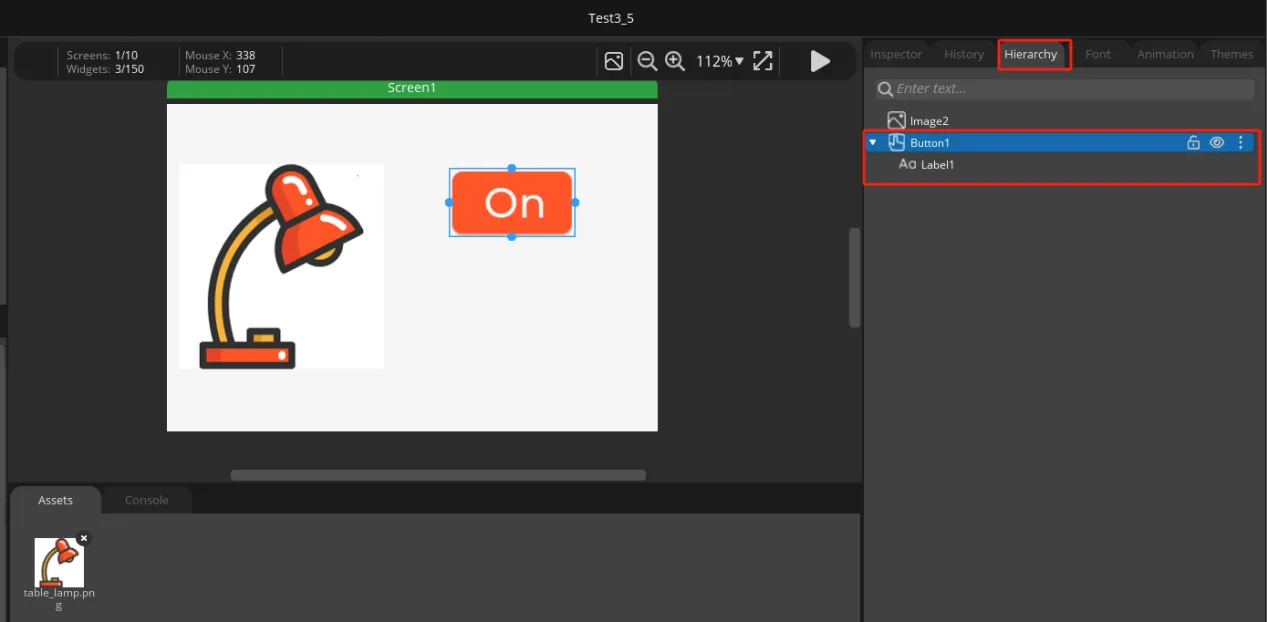The width and height of the screenshot is (1267, 622).
Task: Click the fit-to-screen expand icon
Action: tap(763, 61)
